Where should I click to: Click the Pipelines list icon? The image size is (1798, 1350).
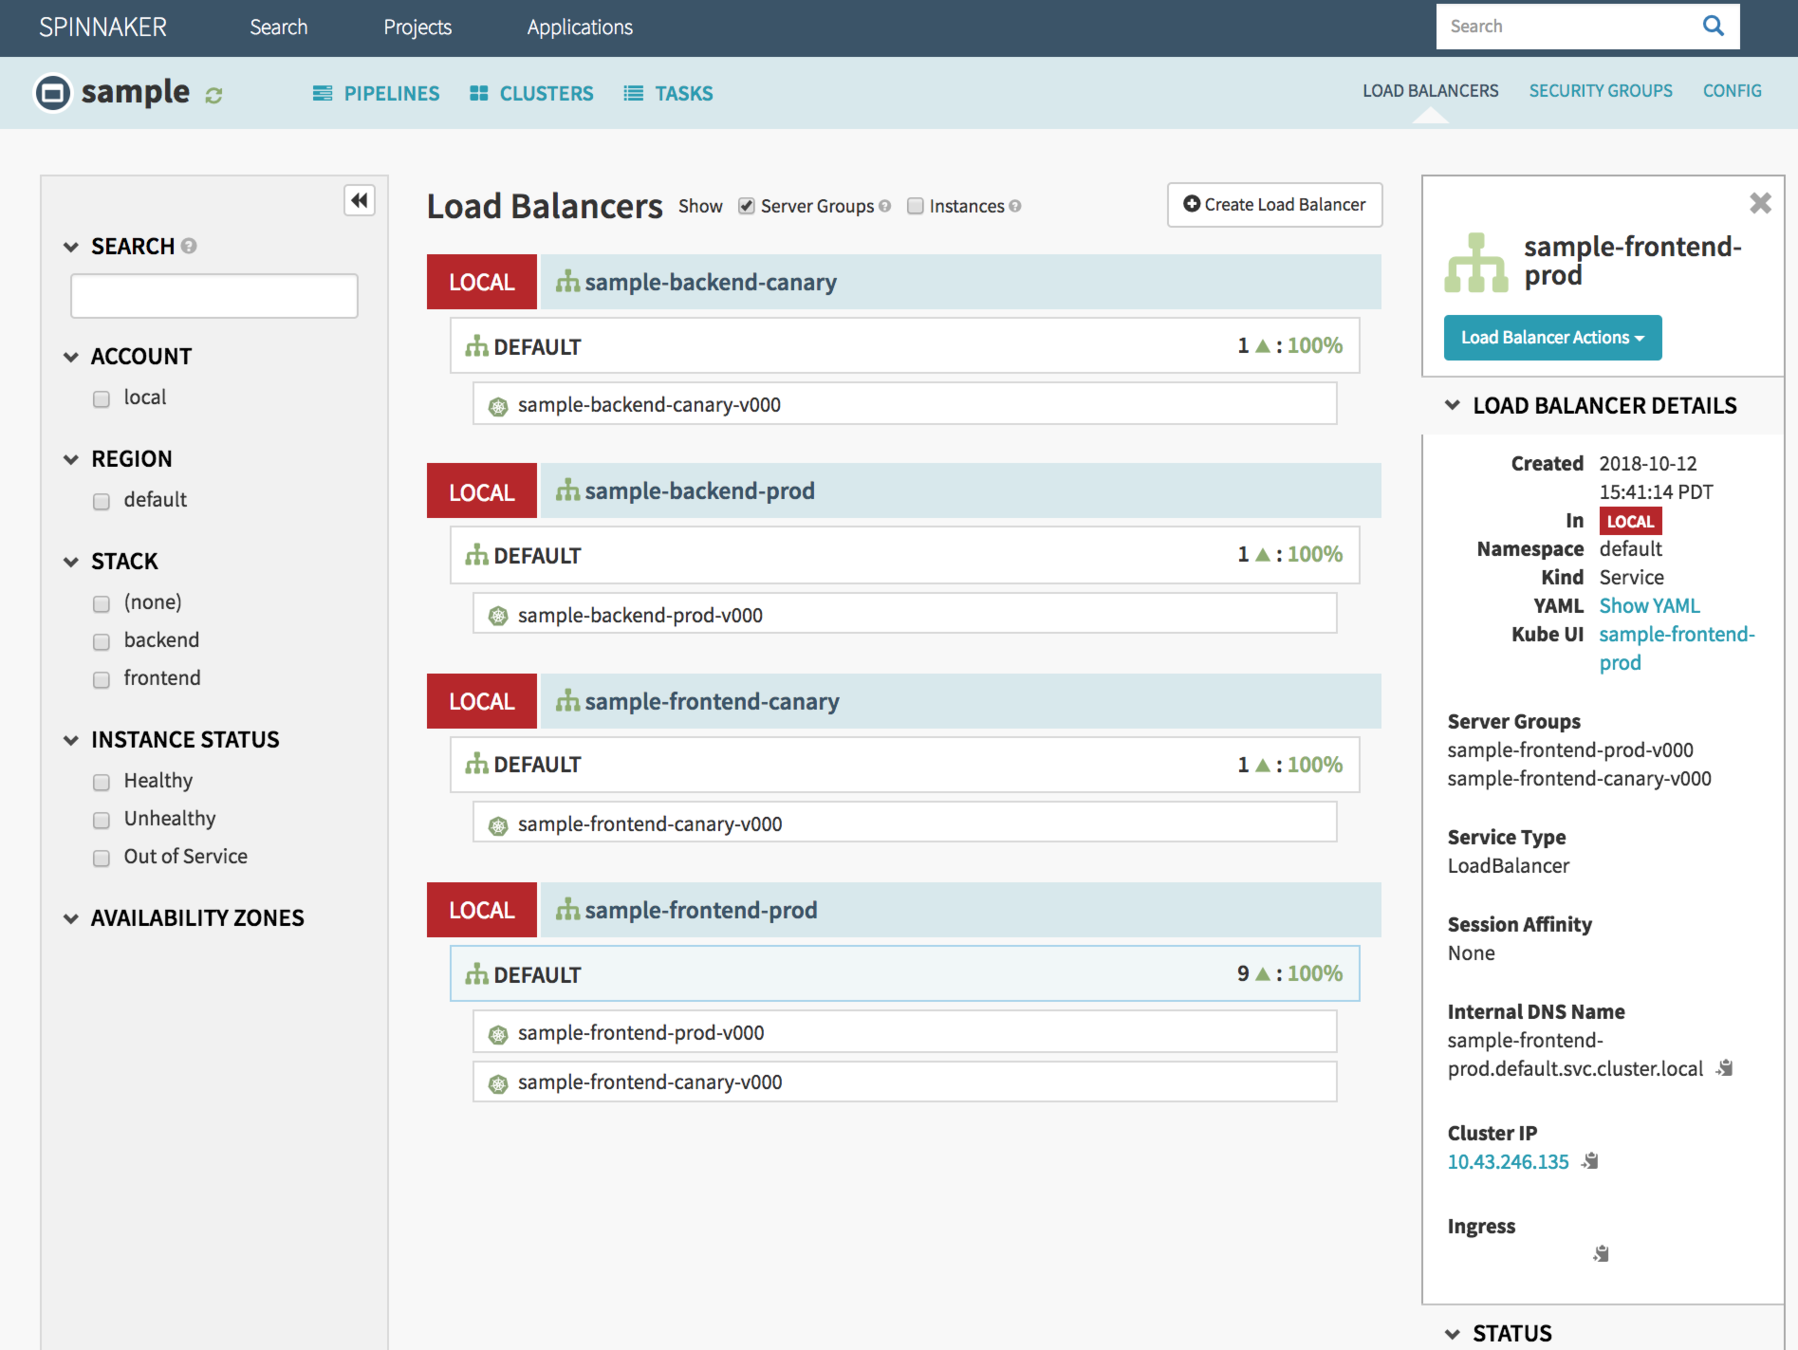pos(322,93)
